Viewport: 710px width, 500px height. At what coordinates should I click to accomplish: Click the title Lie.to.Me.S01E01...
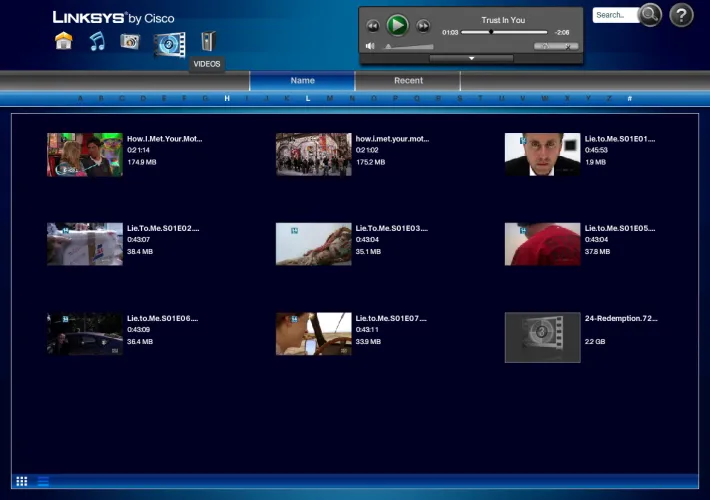coord(619,139)
